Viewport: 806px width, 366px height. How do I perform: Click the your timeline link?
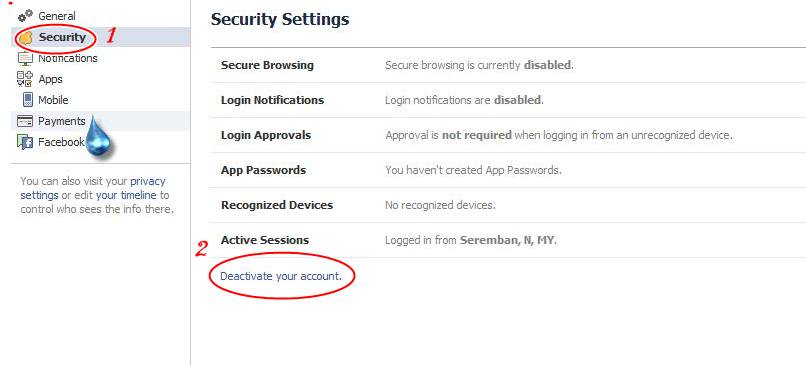(x=126, y=195)
